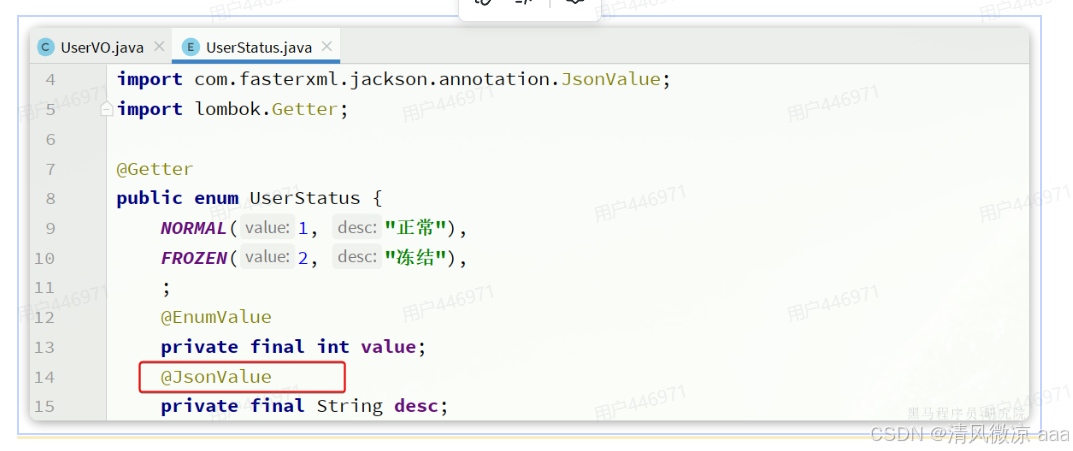Click line number 7 in the gutter
Screen dimensions: 1073x451
[51, 169]
